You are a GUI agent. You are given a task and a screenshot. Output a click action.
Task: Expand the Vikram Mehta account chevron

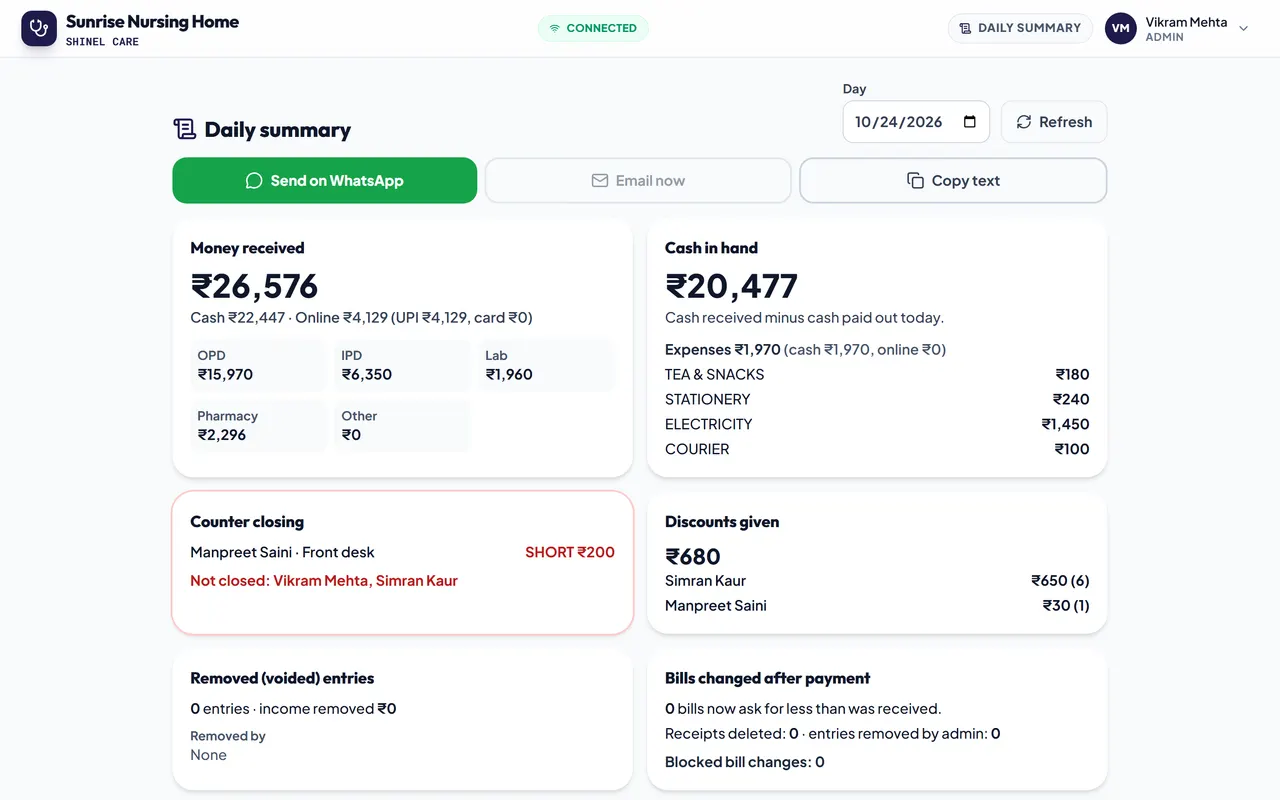click(x=1244, y=28)
